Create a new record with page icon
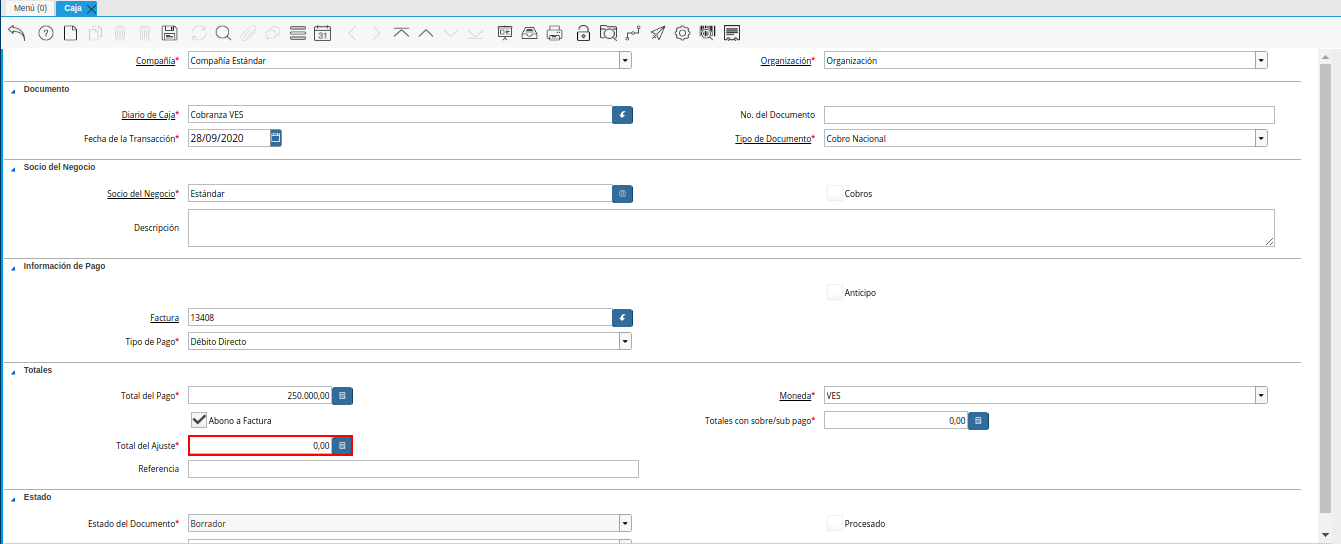Image resolution: width=1341 pixels, height=544 pixels. point(70,33)
